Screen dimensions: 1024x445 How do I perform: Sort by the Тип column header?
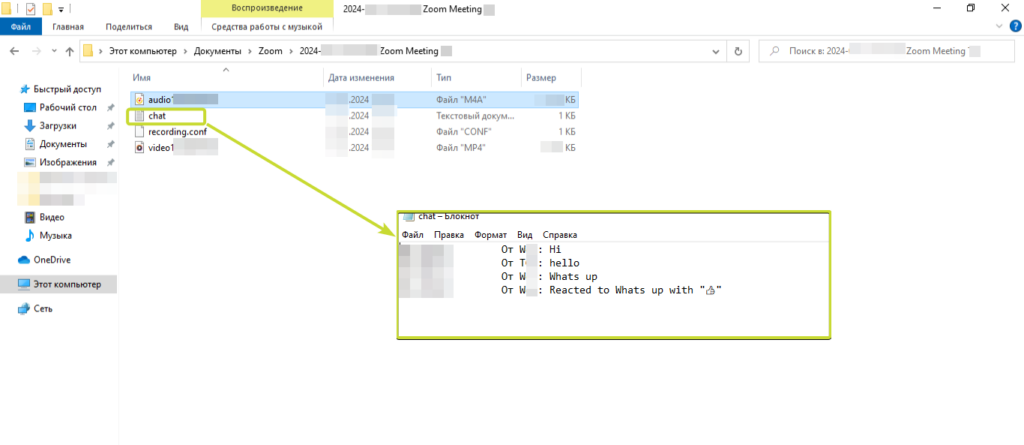[x=443, y=78]
